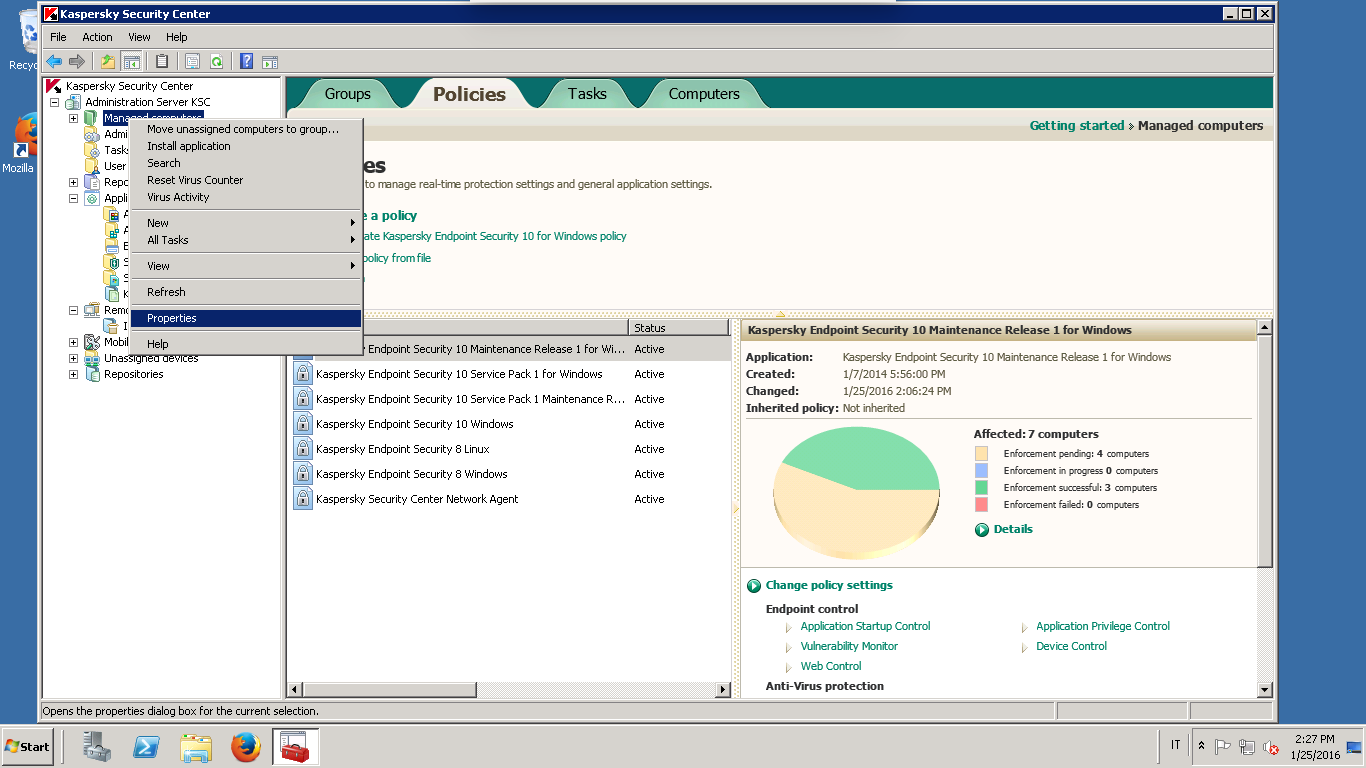Click the blue question mark Help toolbar icon
The image size is (1366, 768).
pyautogui.click(x=246, y=61)
